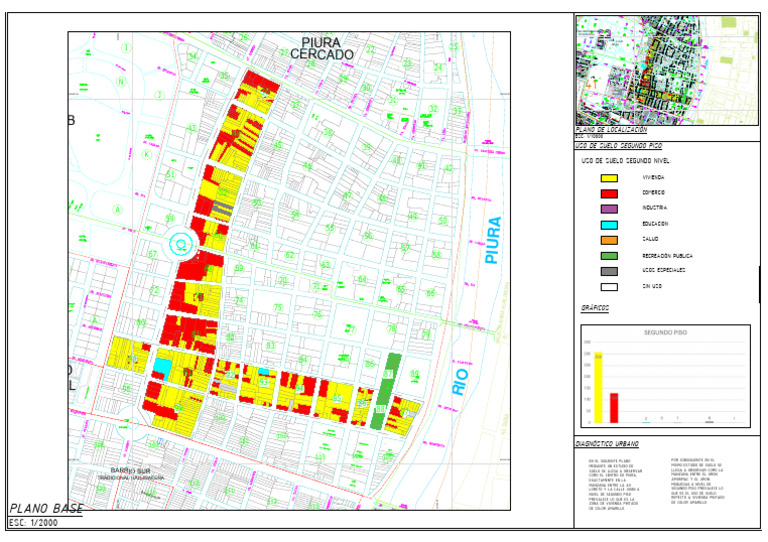Click the 'VIVIENDA' legend label
768x542 pixels.
653,178
